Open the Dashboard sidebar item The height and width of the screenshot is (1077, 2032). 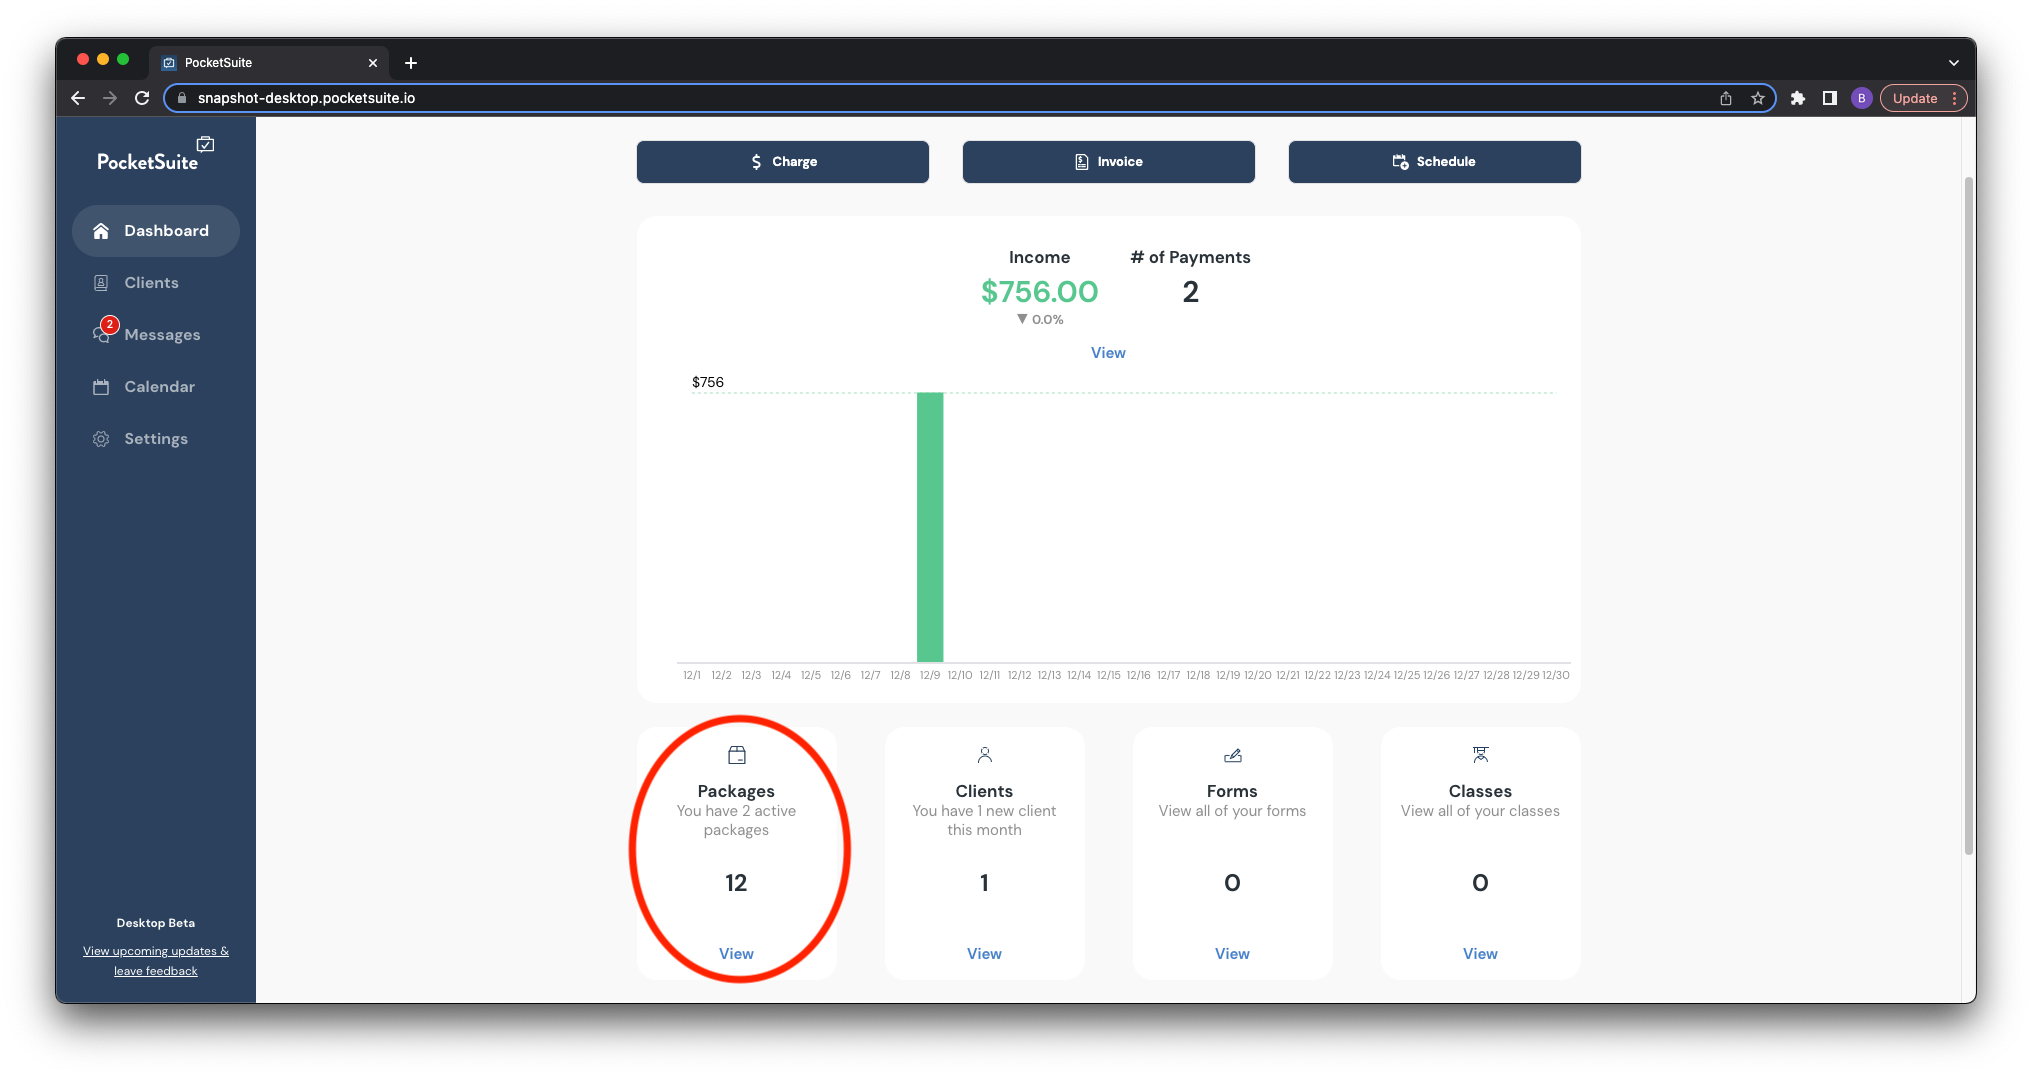point(156,231)
